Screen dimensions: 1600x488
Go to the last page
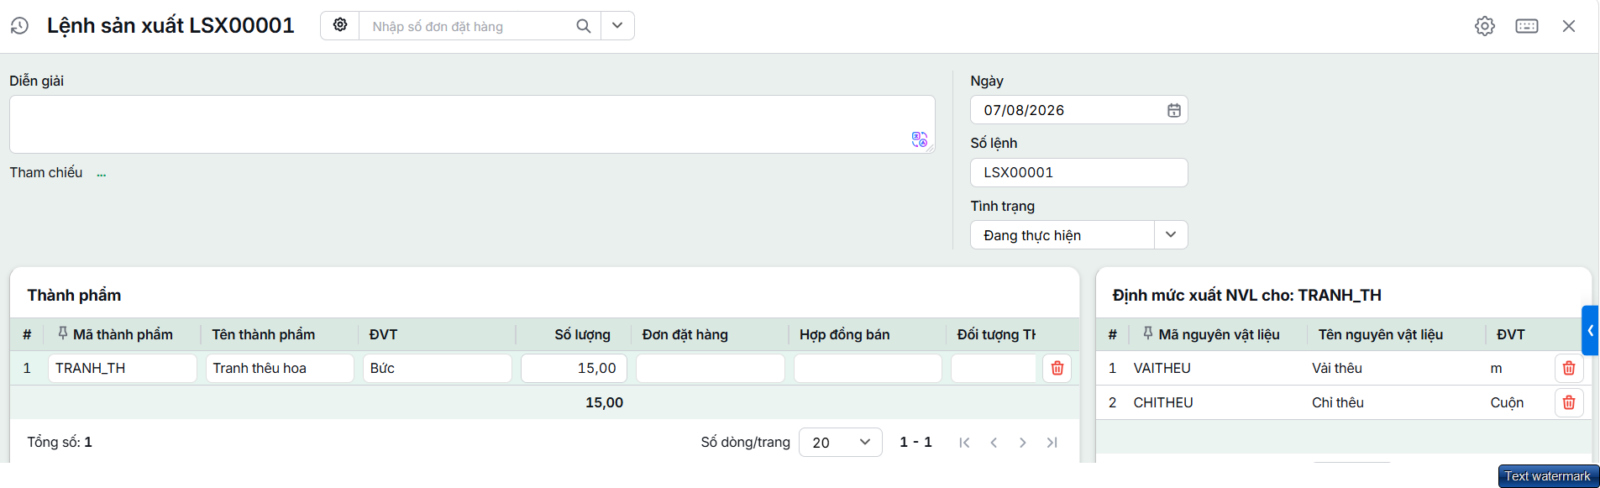pyautogui.click(x=1052, y=442)
